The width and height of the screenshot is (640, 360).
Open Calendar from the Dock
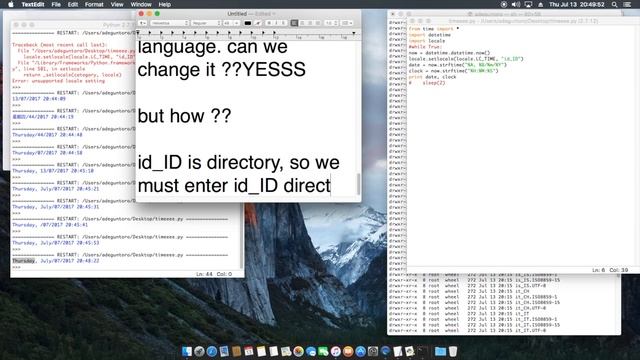(x=249, y=351)
